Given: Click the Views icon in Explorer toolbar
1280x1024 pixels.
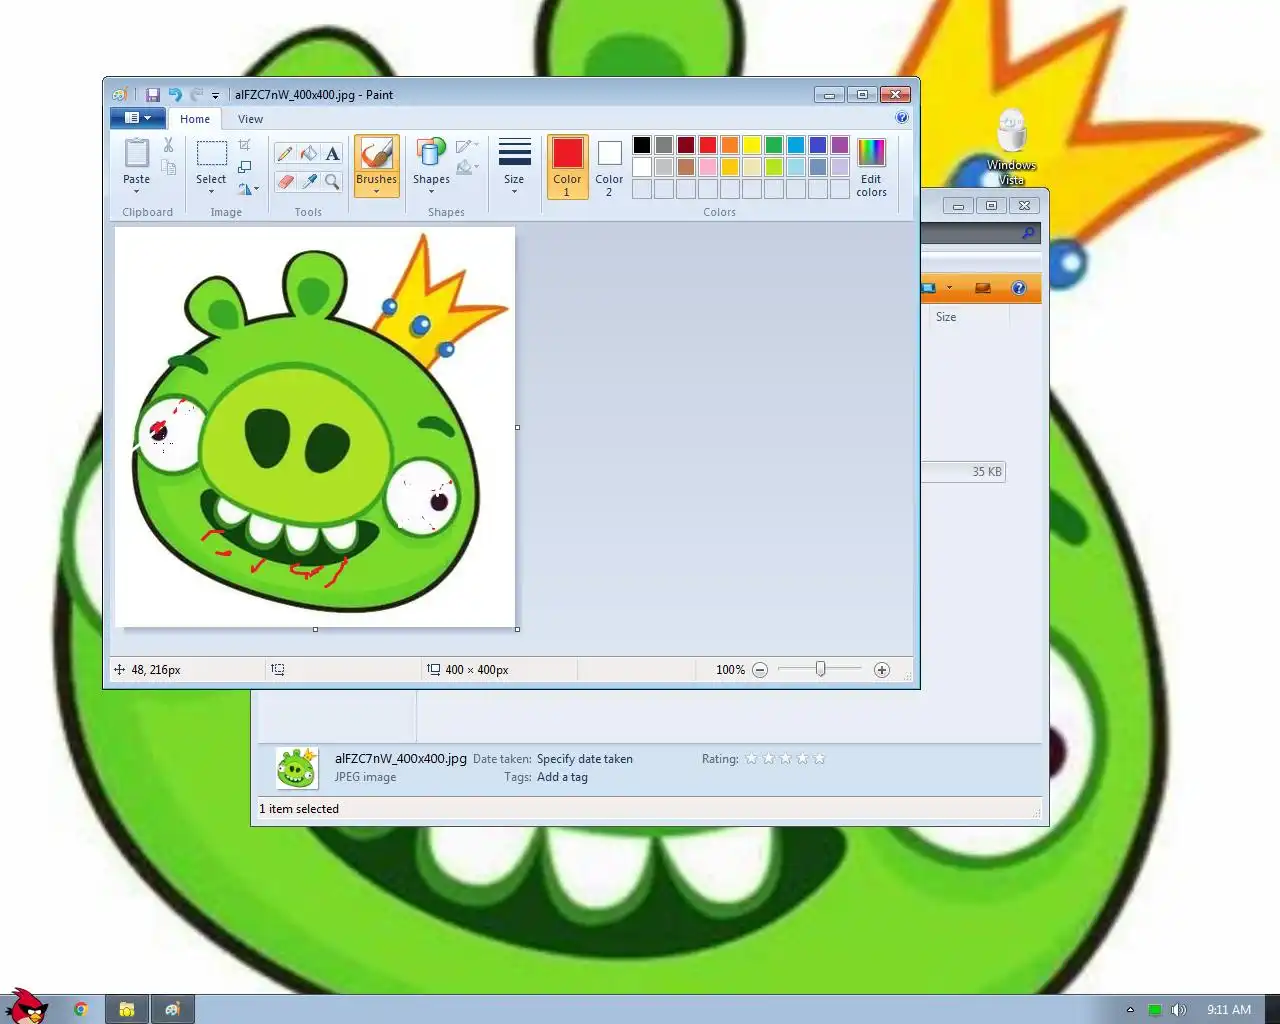Looking at the screenshot, I should pos(929,288).
